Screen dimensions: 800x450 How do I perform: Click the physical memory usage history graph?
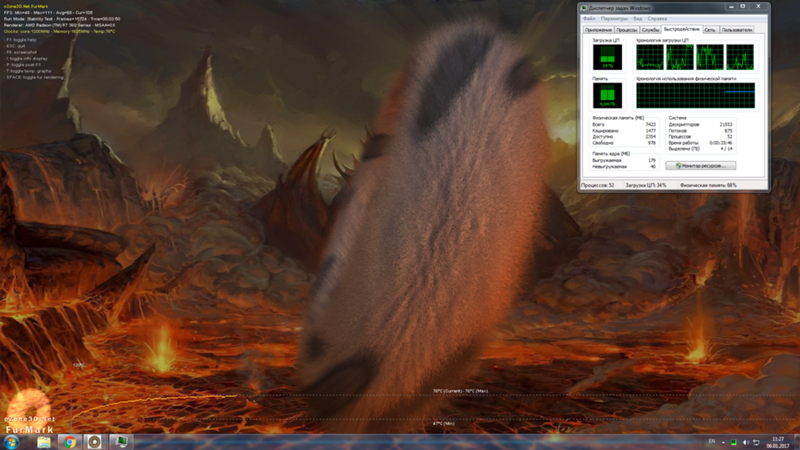click(695, 95)
